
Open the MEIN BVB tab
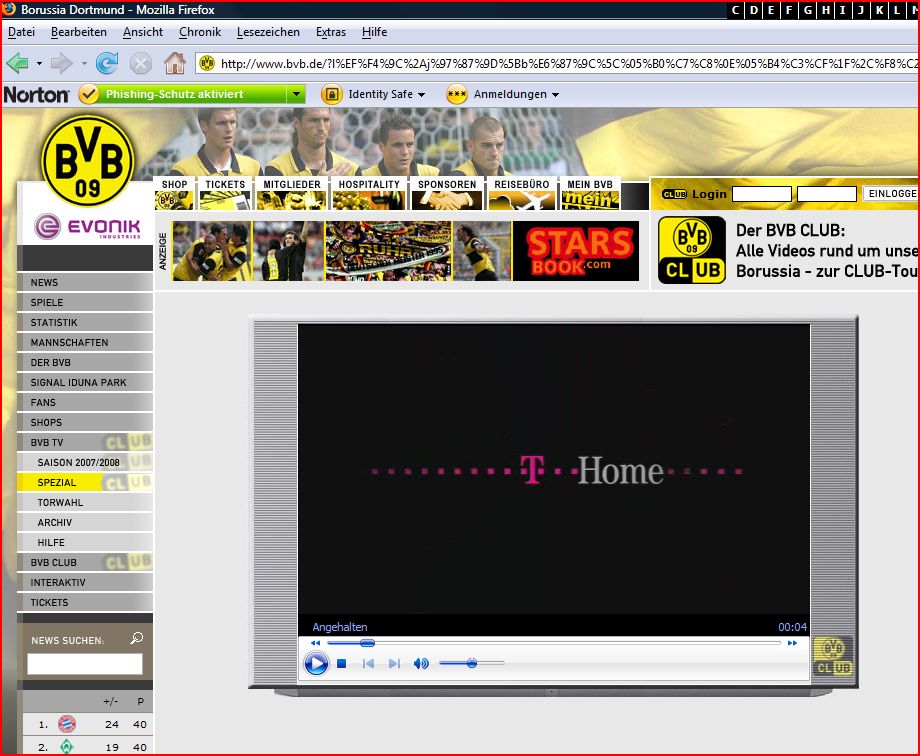pos(590,193)
